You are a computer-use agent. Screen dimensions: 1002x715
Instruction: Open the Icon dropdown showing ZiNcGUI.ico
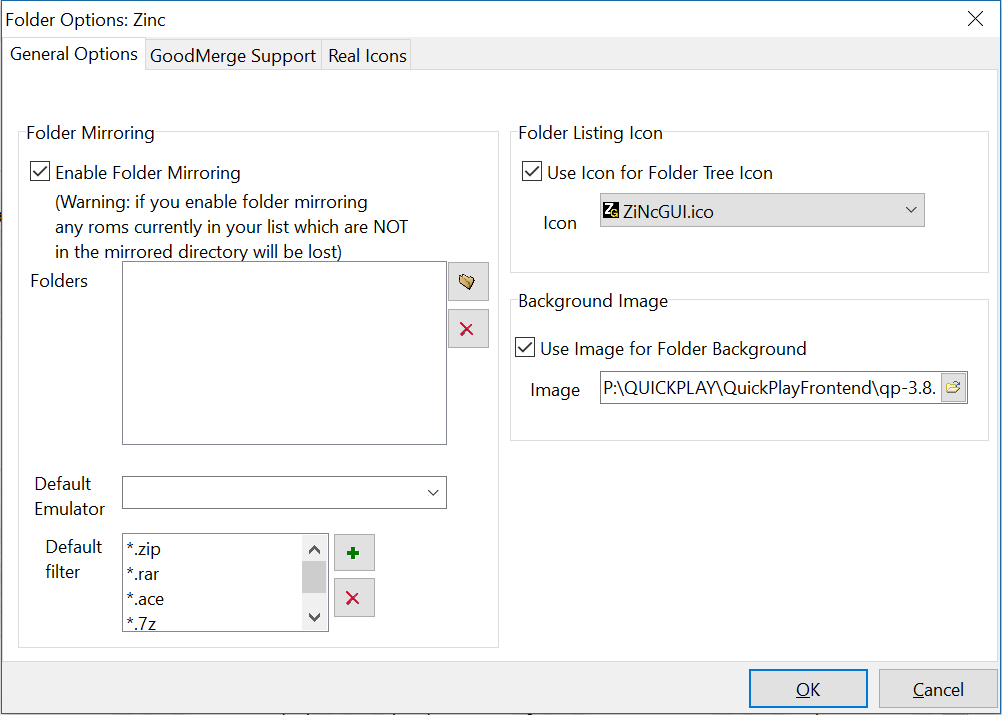(762, 210)
